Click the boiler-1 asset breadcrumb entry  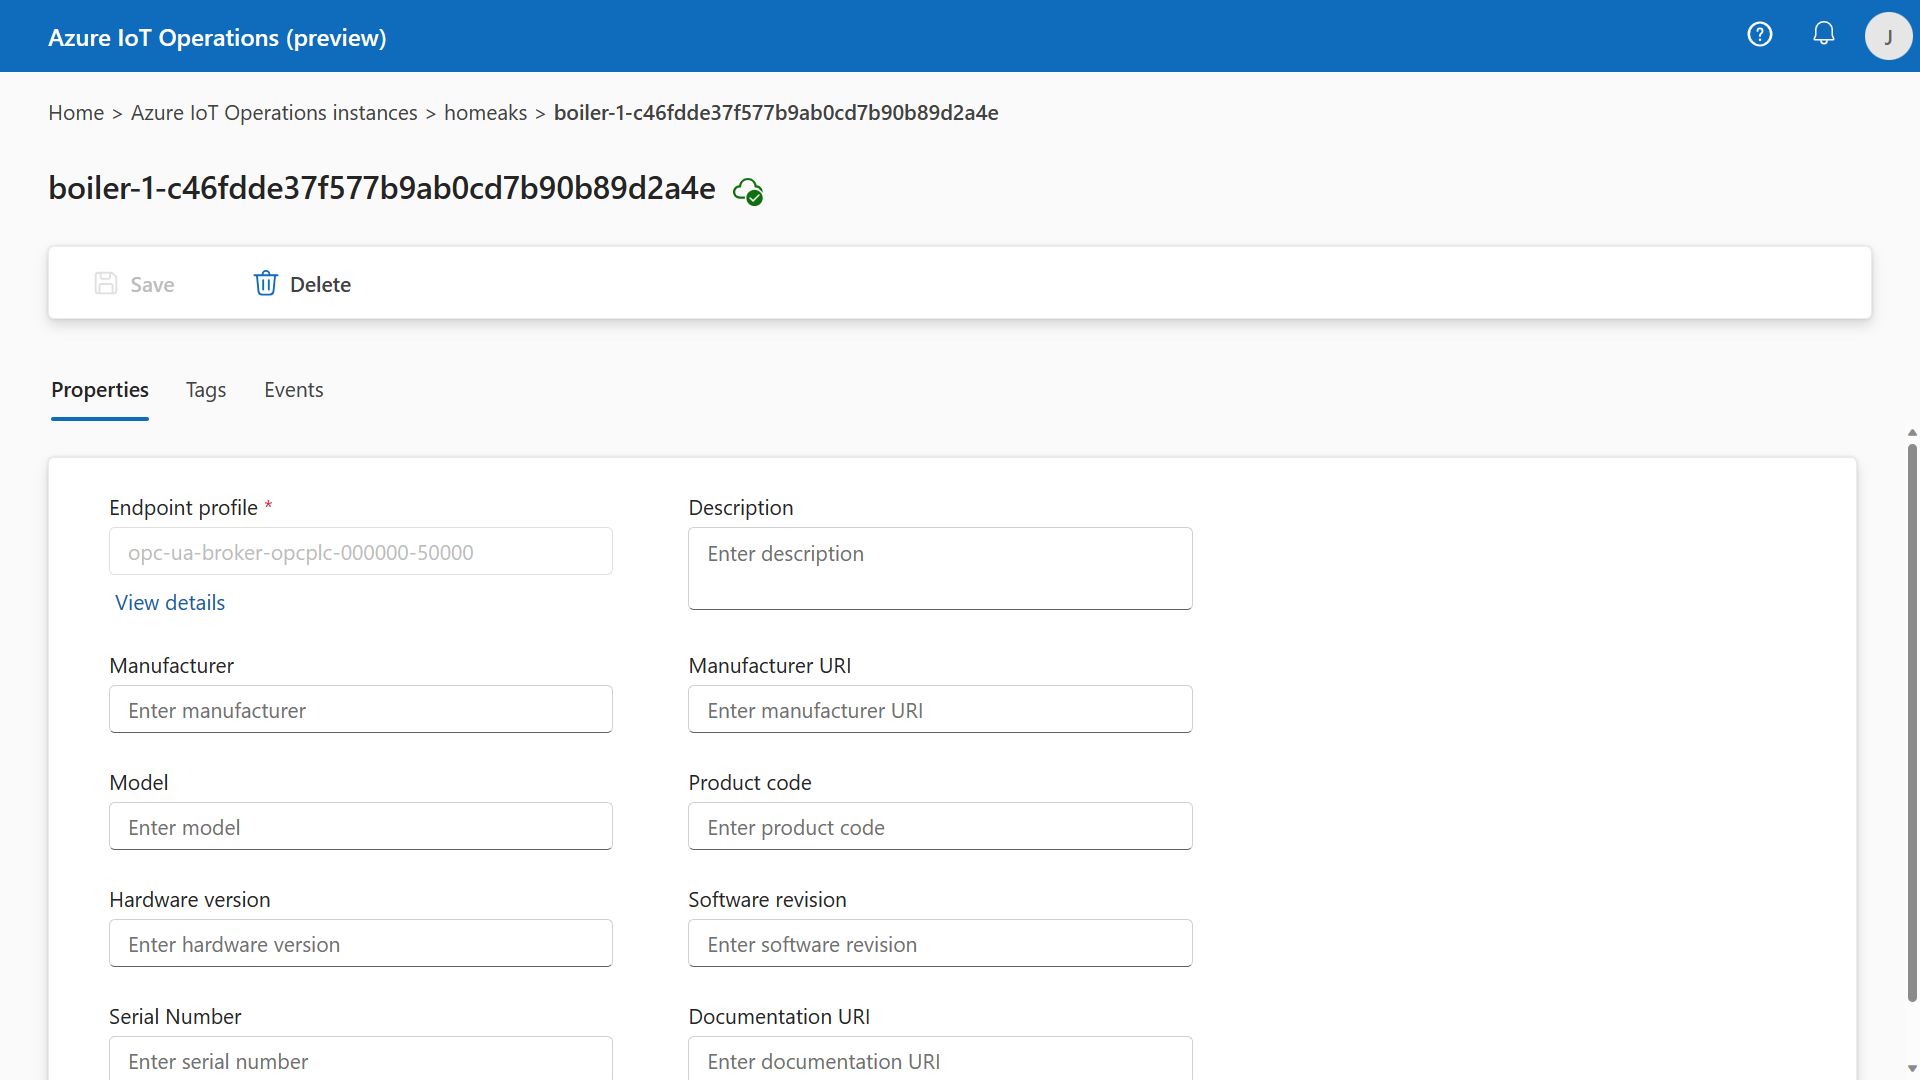(x=776, y=113)
